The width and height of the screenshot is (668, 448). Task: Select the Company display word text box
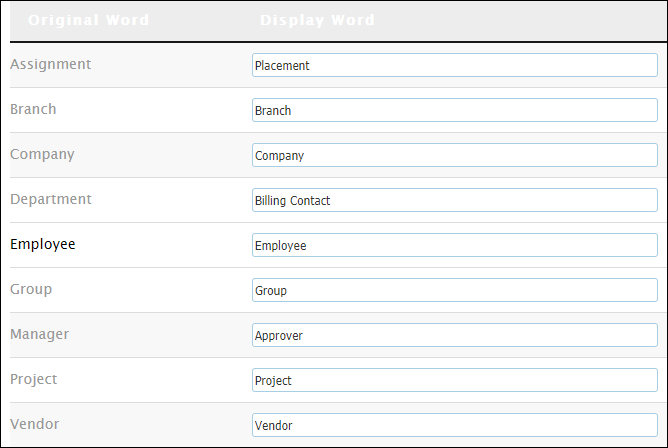[x=454, y=155]
